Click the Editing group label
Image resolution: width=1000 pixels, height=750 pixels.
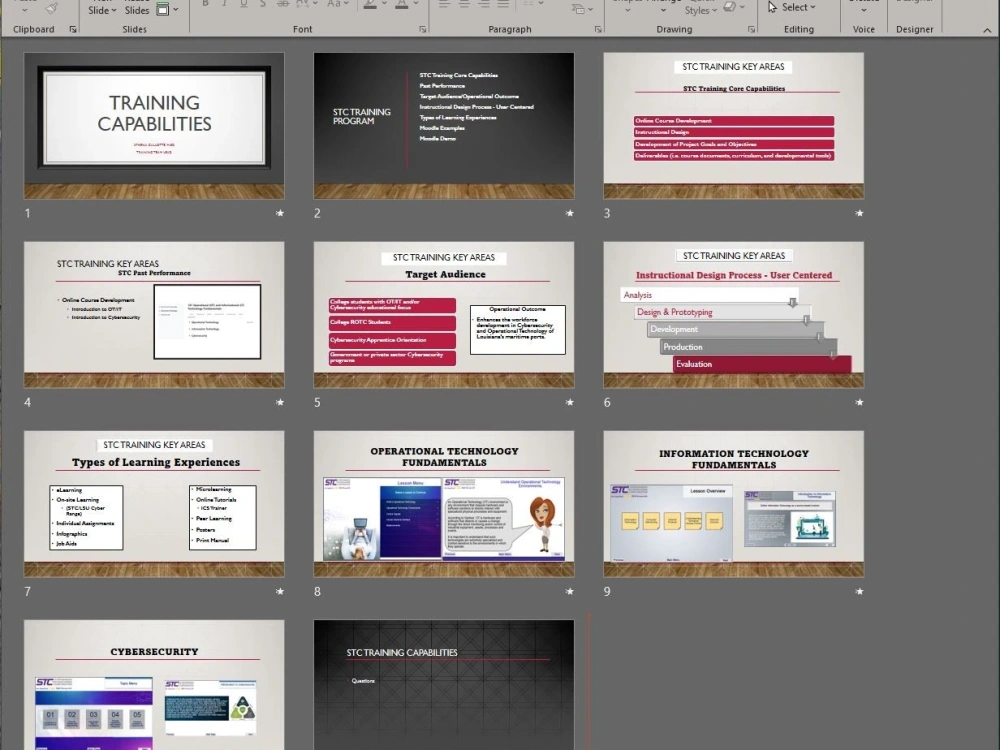(798, 29)
